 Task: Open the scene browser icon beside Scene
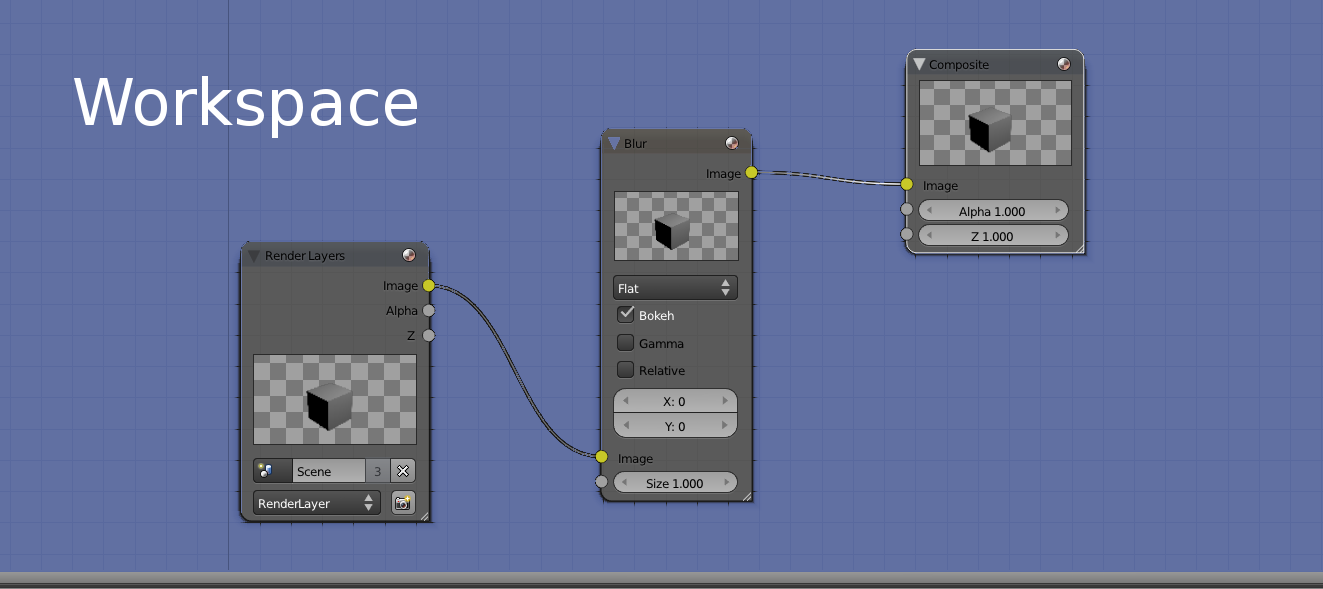[272, 471]
